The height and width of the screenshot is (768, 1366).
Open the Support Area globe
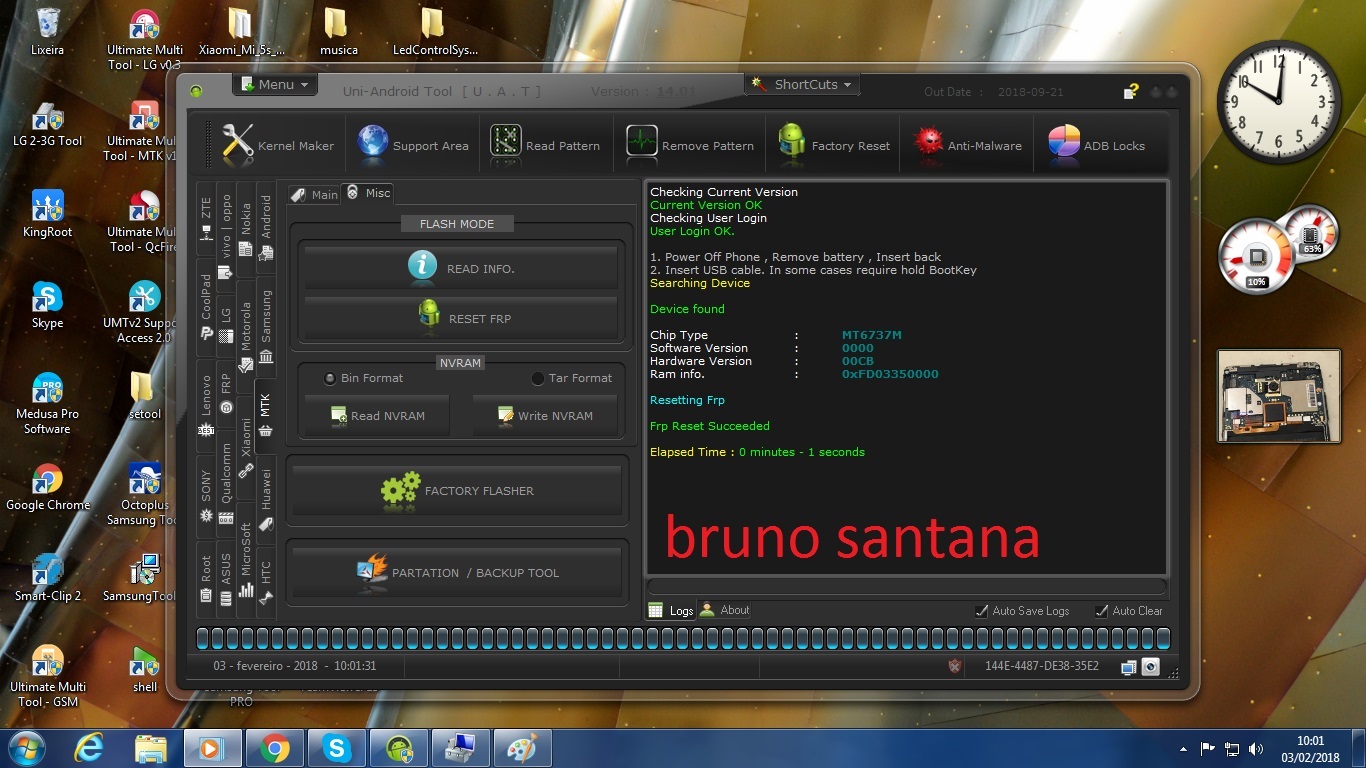pos(413,145)
